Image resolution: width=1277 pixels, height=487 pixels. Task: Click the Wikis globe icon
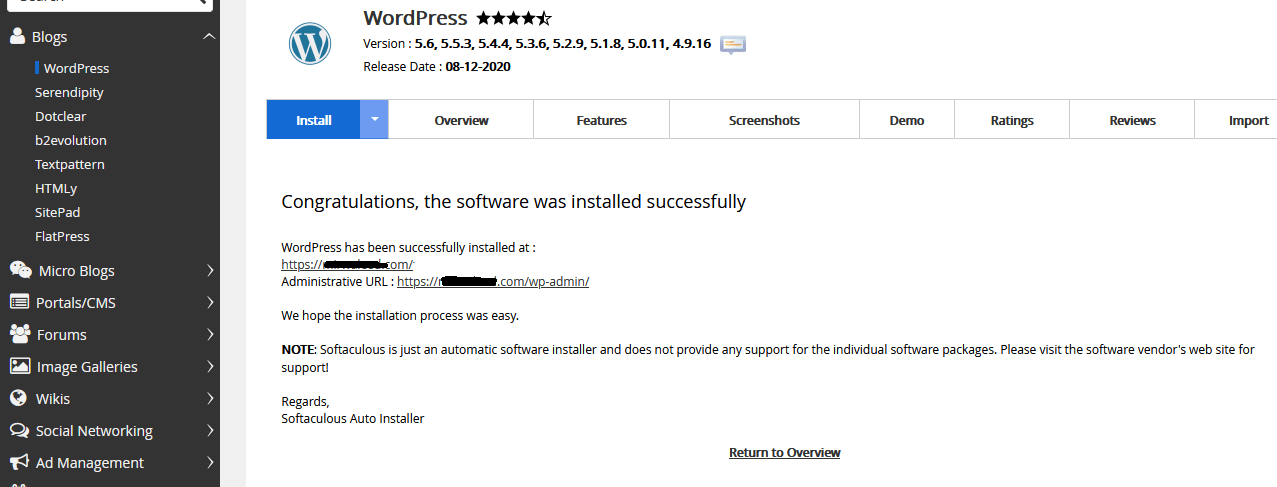pyautogui.click(x=18, y=398)
